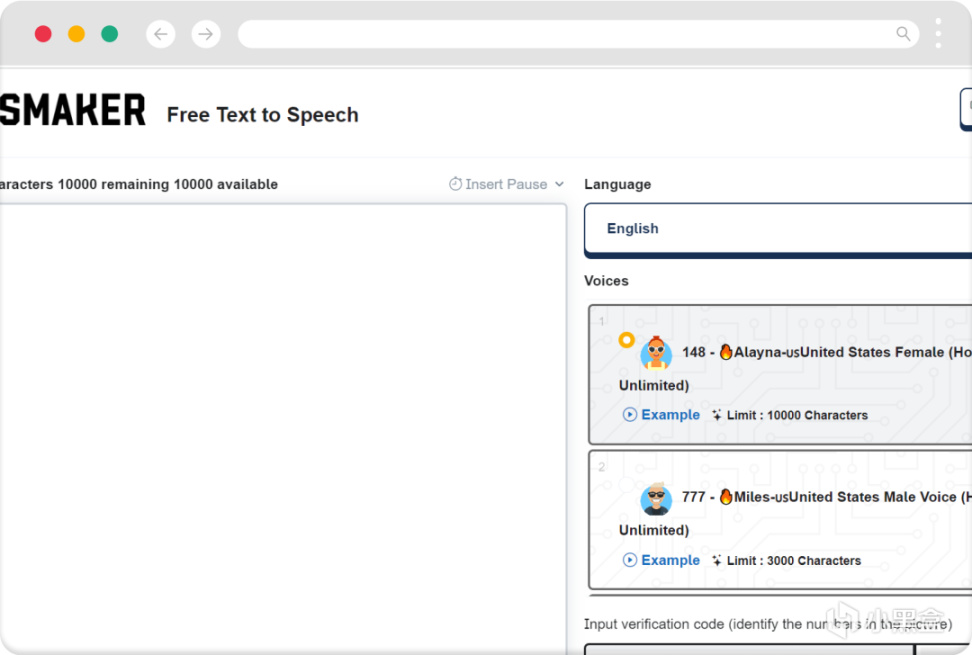Play the Example for Alayna voice
Image resolution: width=972 pixels, height=655 pixels.
(661, 415)
